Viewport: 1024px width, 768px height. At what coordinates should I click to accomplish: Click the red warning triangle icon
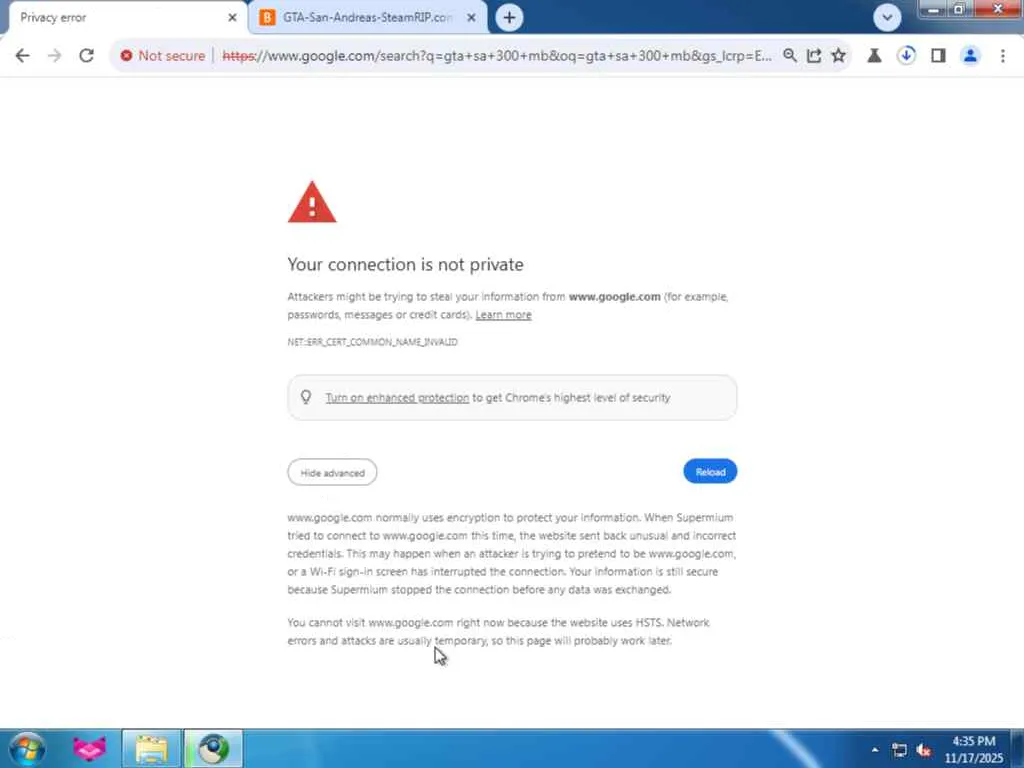[312, 202]
